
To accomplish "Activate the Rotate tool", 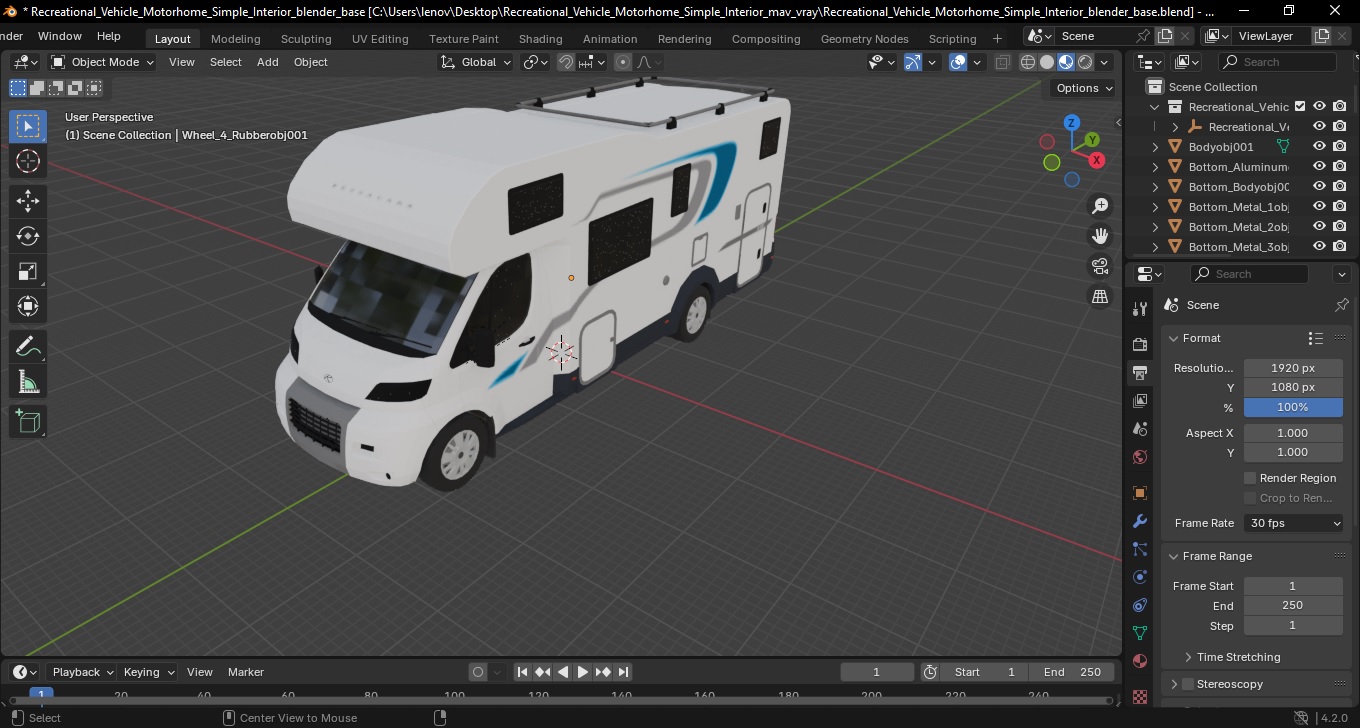I will pyautogui.click(x=28, y=236).
